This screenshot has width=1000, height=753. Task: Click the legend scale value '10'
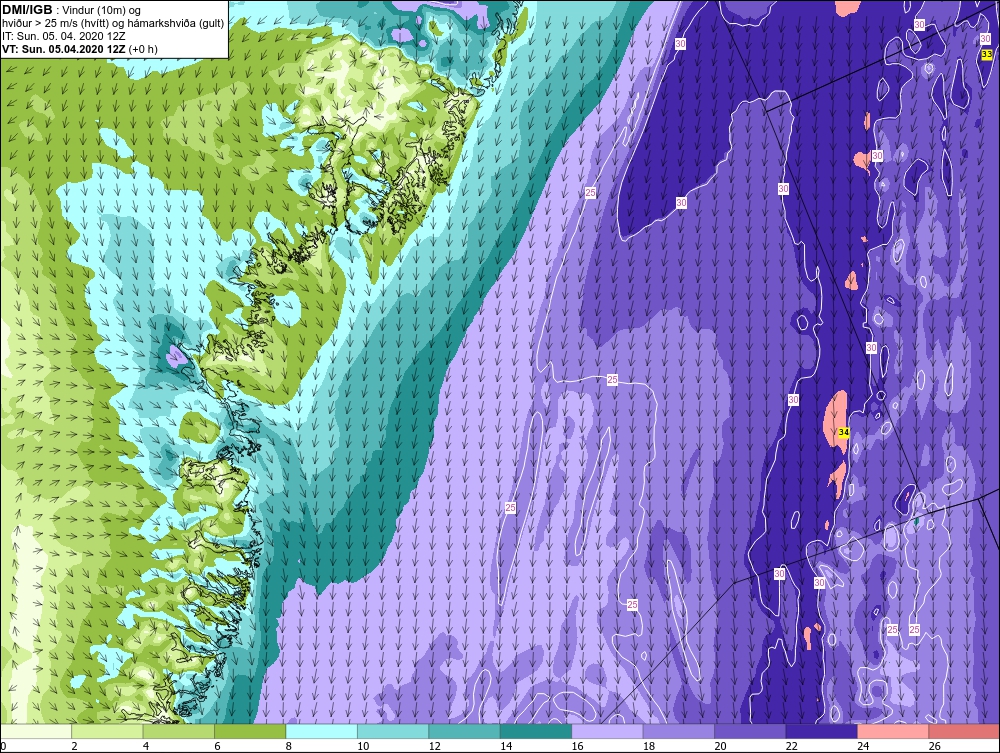click(x=363, y=746)
